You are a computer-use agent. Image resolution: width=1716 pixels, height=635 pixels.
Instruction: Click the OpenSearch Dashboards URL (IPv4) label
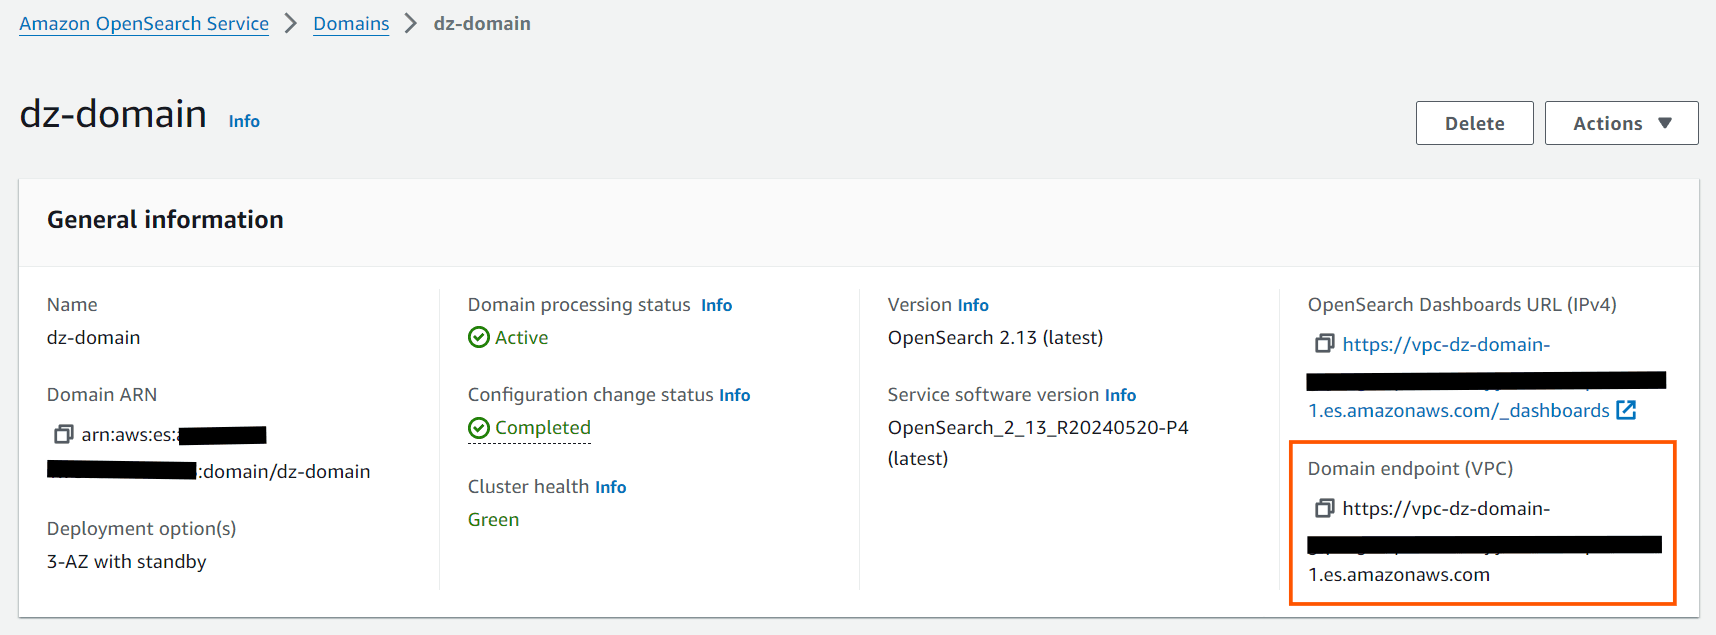coord(1462,305)
